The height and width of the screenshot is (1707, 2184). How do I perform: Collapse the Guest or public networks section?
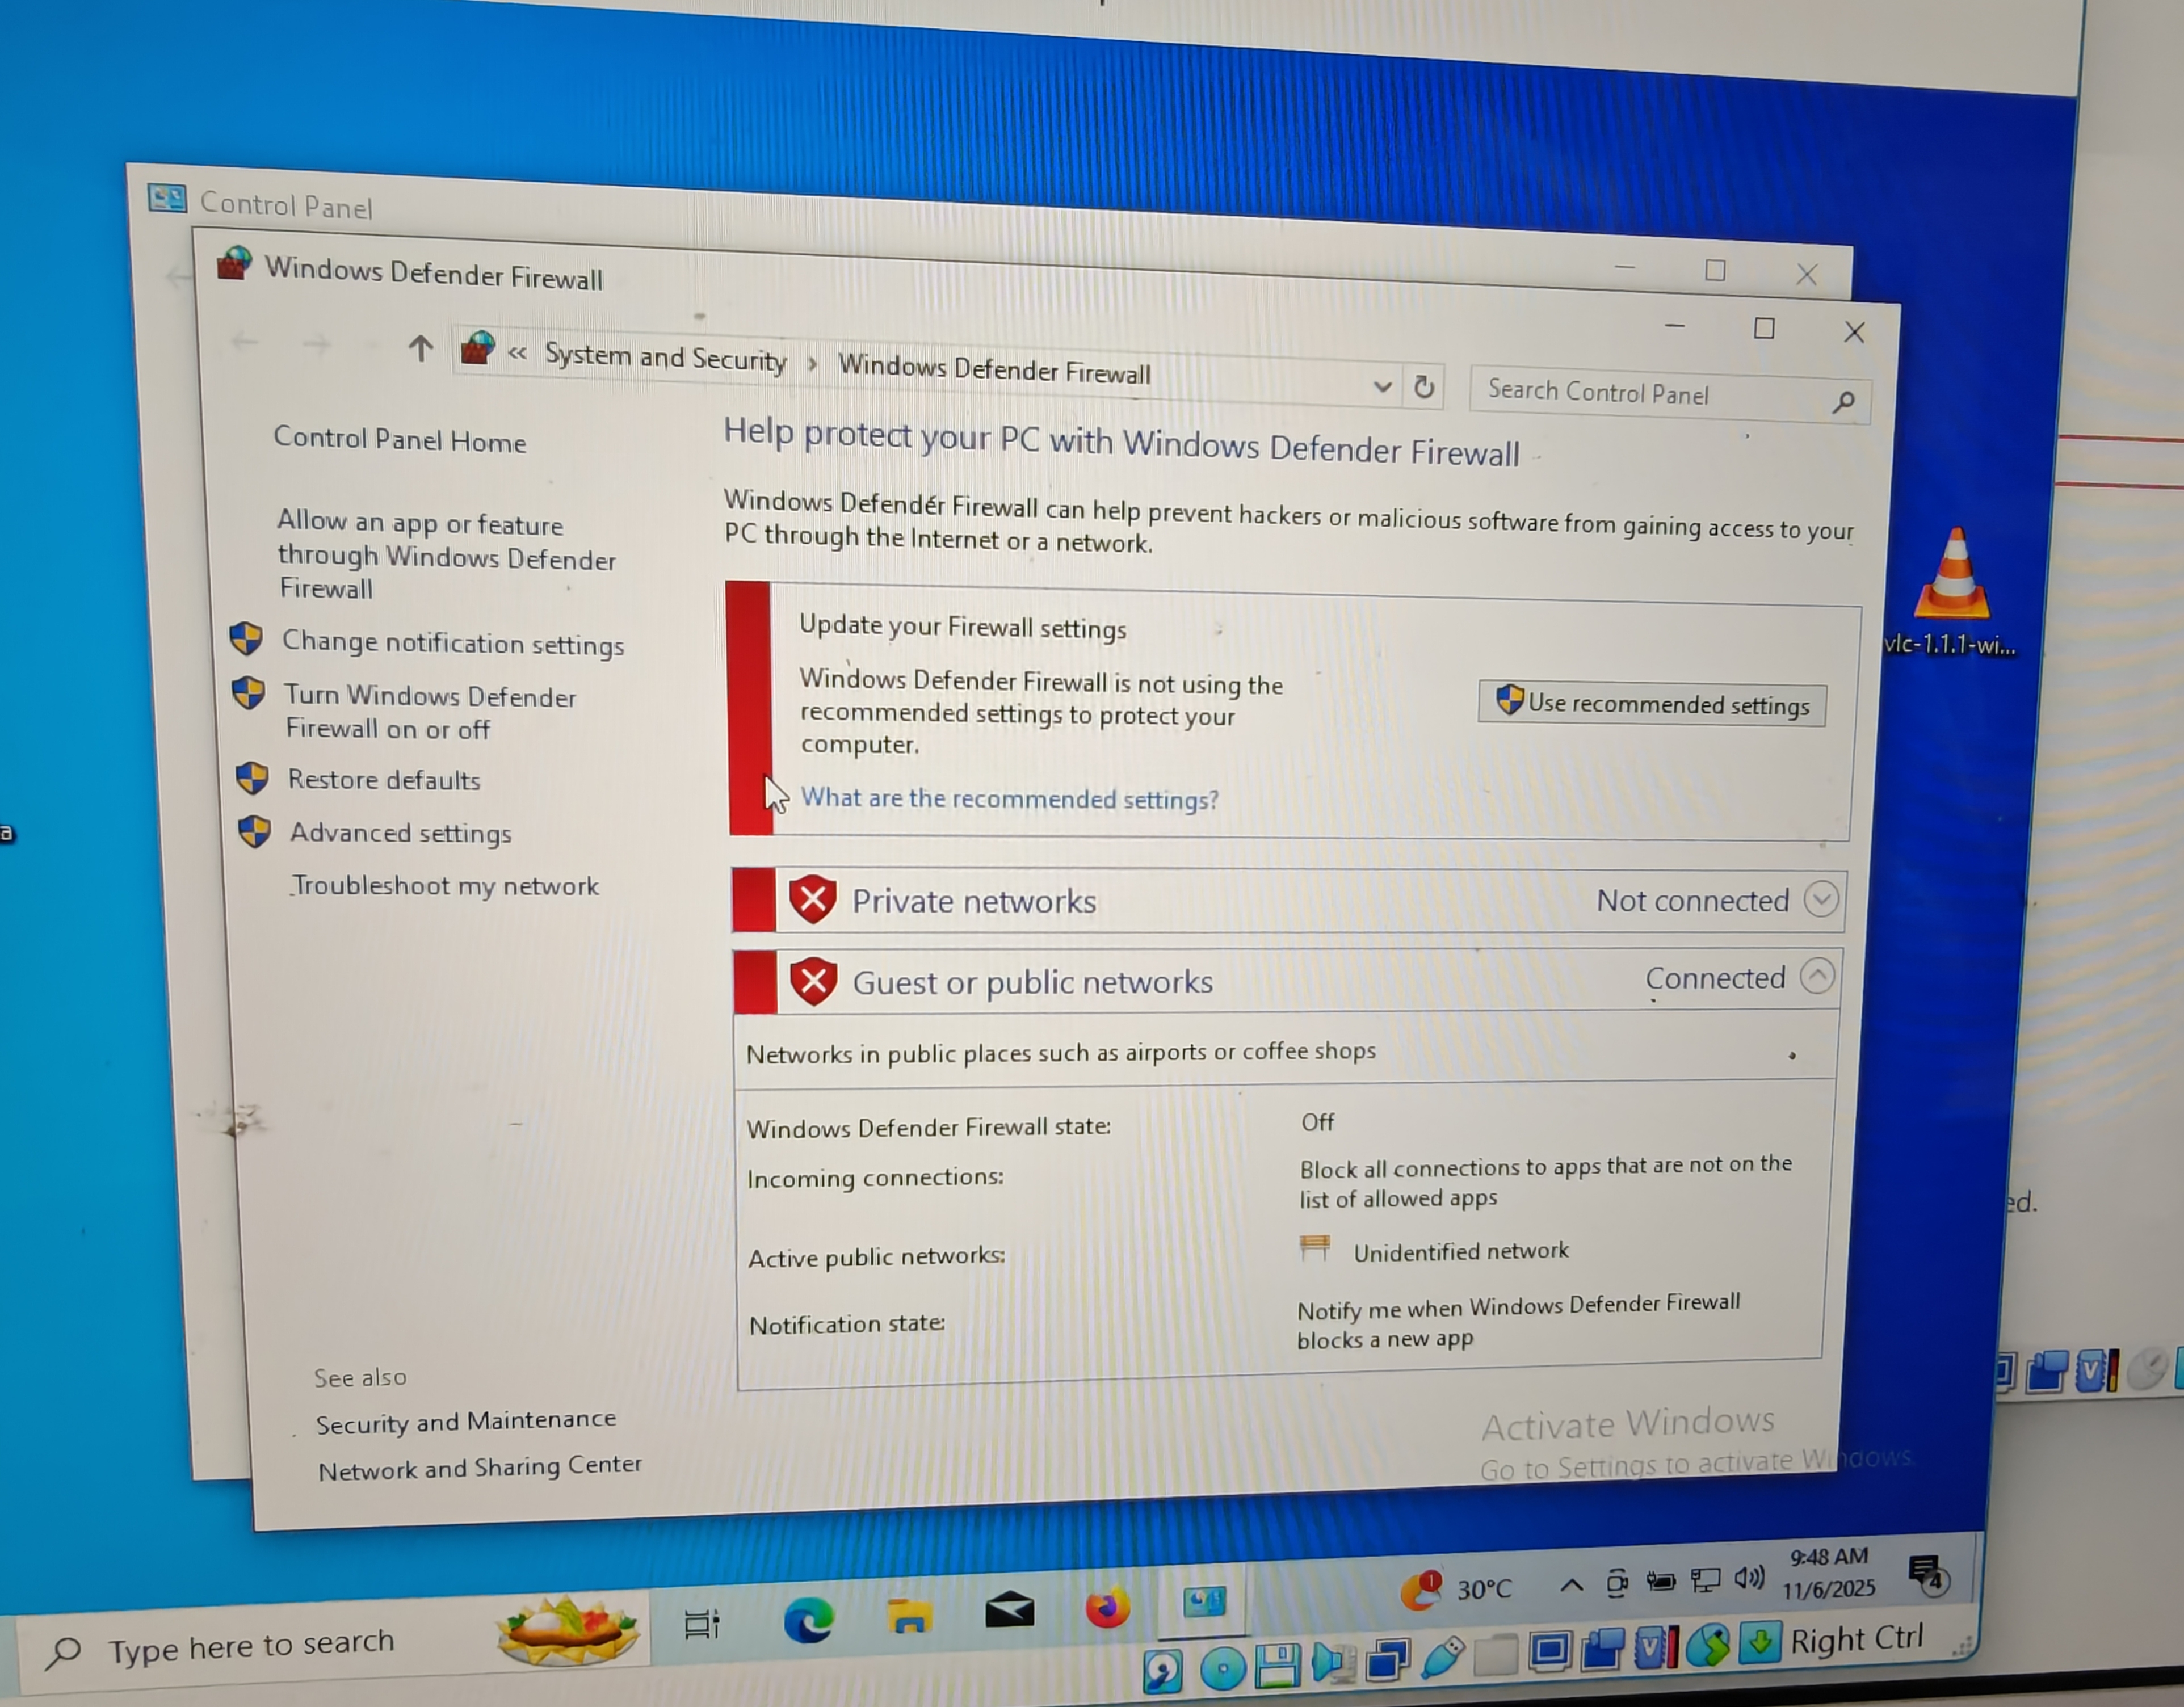1817,975
